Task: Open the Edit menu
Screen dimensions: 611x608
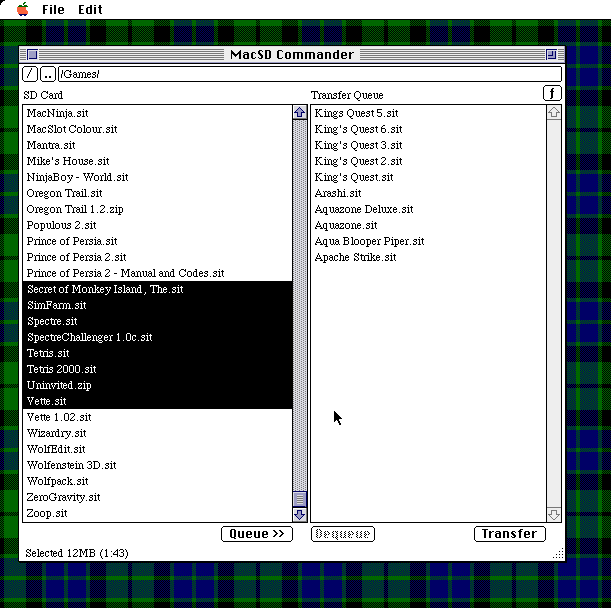Action: click(x=90, y=9)
